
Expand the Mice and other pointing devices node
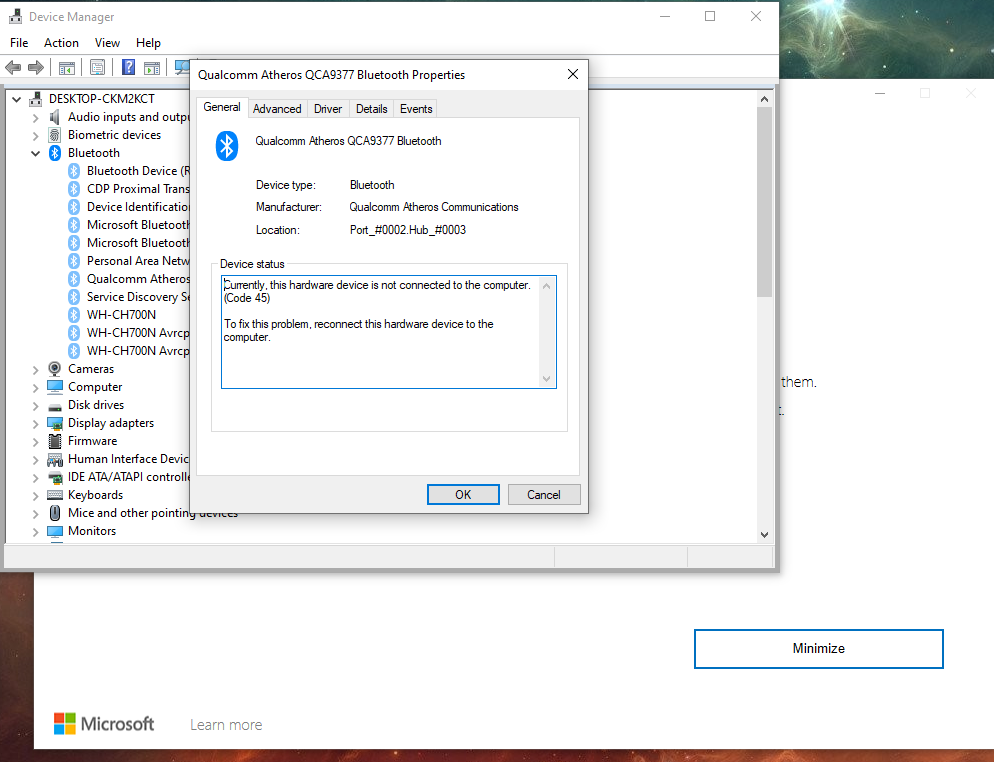coord(36,513)
